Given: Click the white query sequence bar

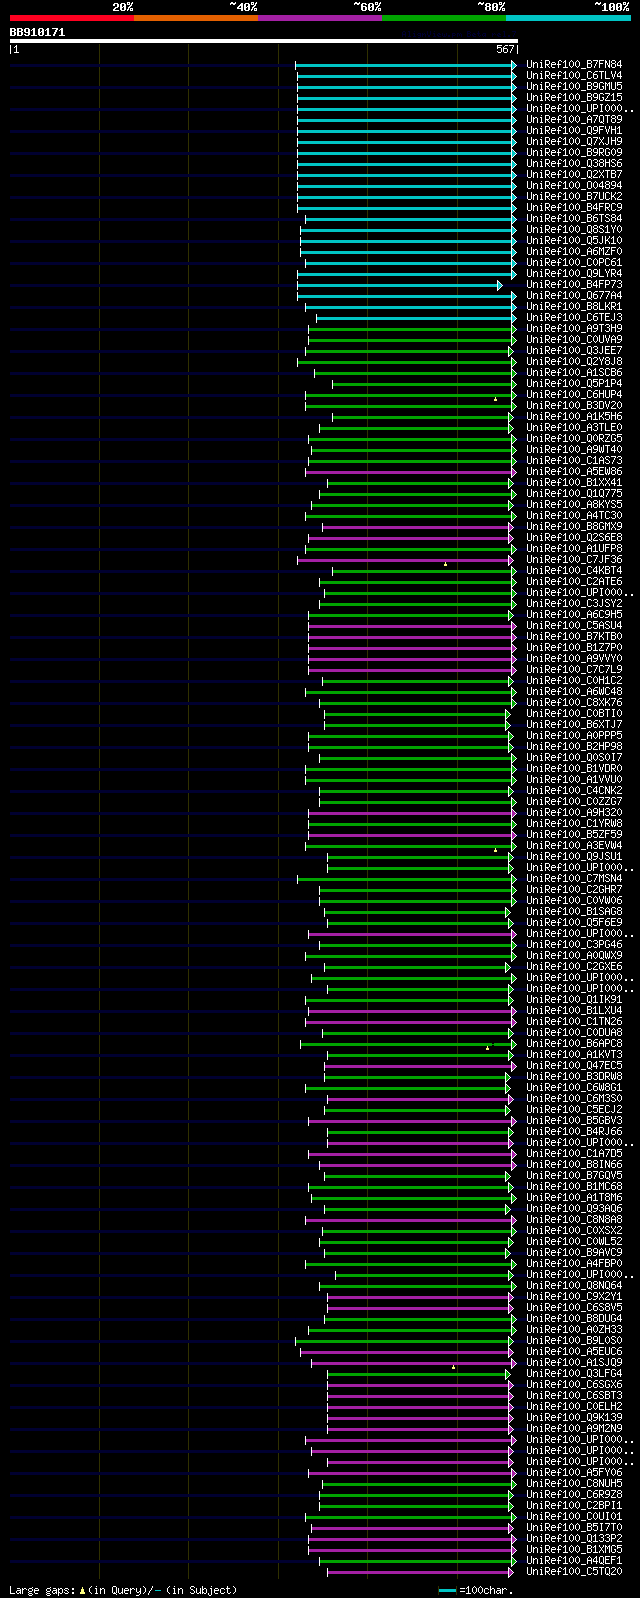Looking at the screenshot, I should tap(263, 41).
